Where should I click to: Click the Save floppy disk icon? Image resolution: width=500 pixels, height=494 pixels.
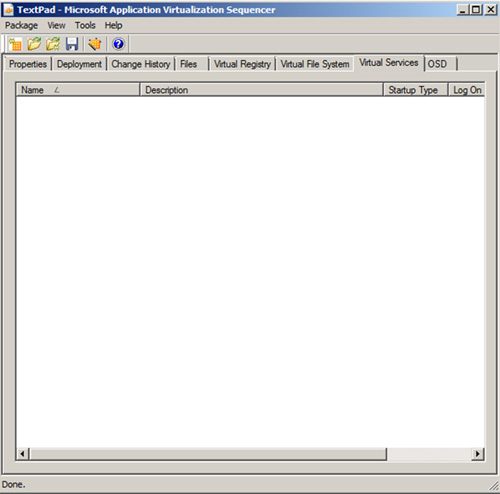click(x=72, y=44)
